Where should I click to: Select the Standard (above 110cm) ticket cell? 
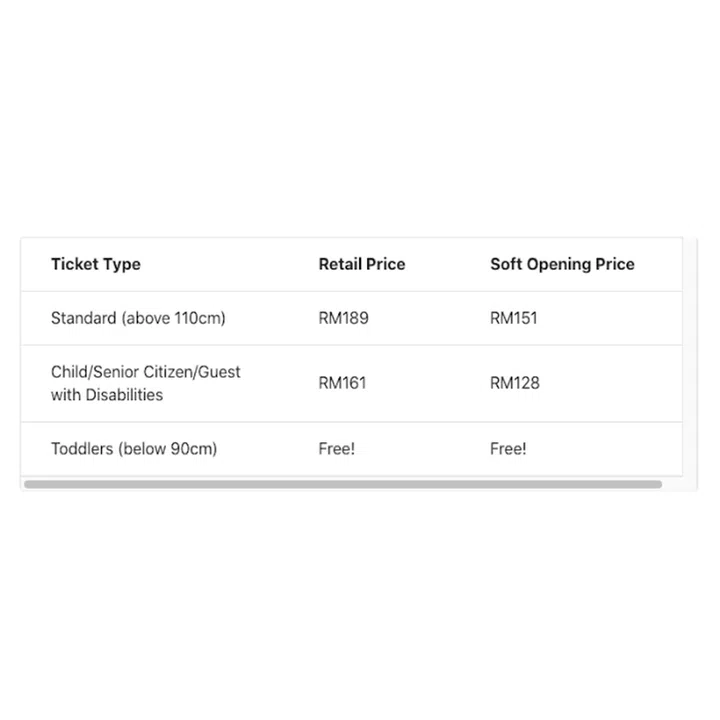(138, 318)
